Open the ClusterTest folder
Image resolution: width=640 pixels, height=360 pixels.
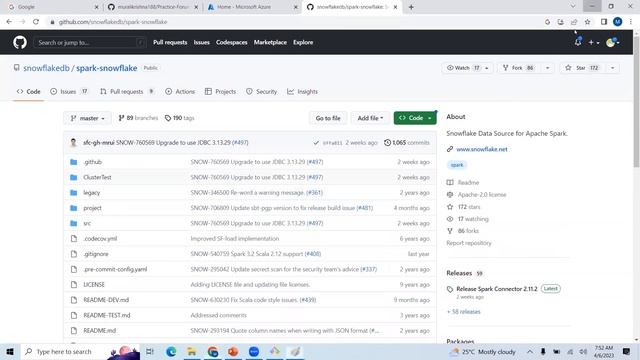97,177
